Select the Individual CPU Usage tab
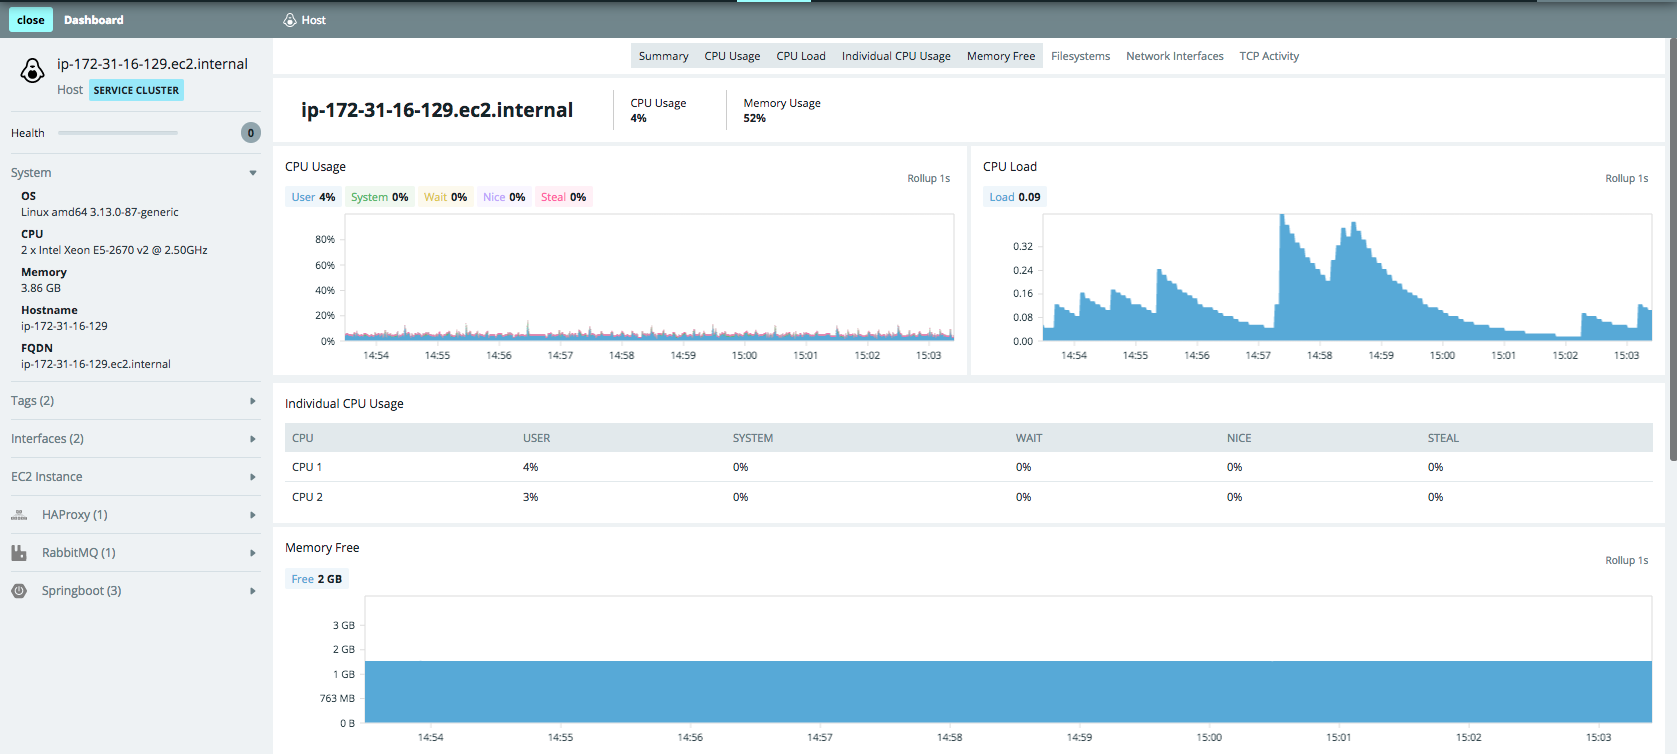The height and width of the screenshot is (754, 1677). tap(896, 56)
